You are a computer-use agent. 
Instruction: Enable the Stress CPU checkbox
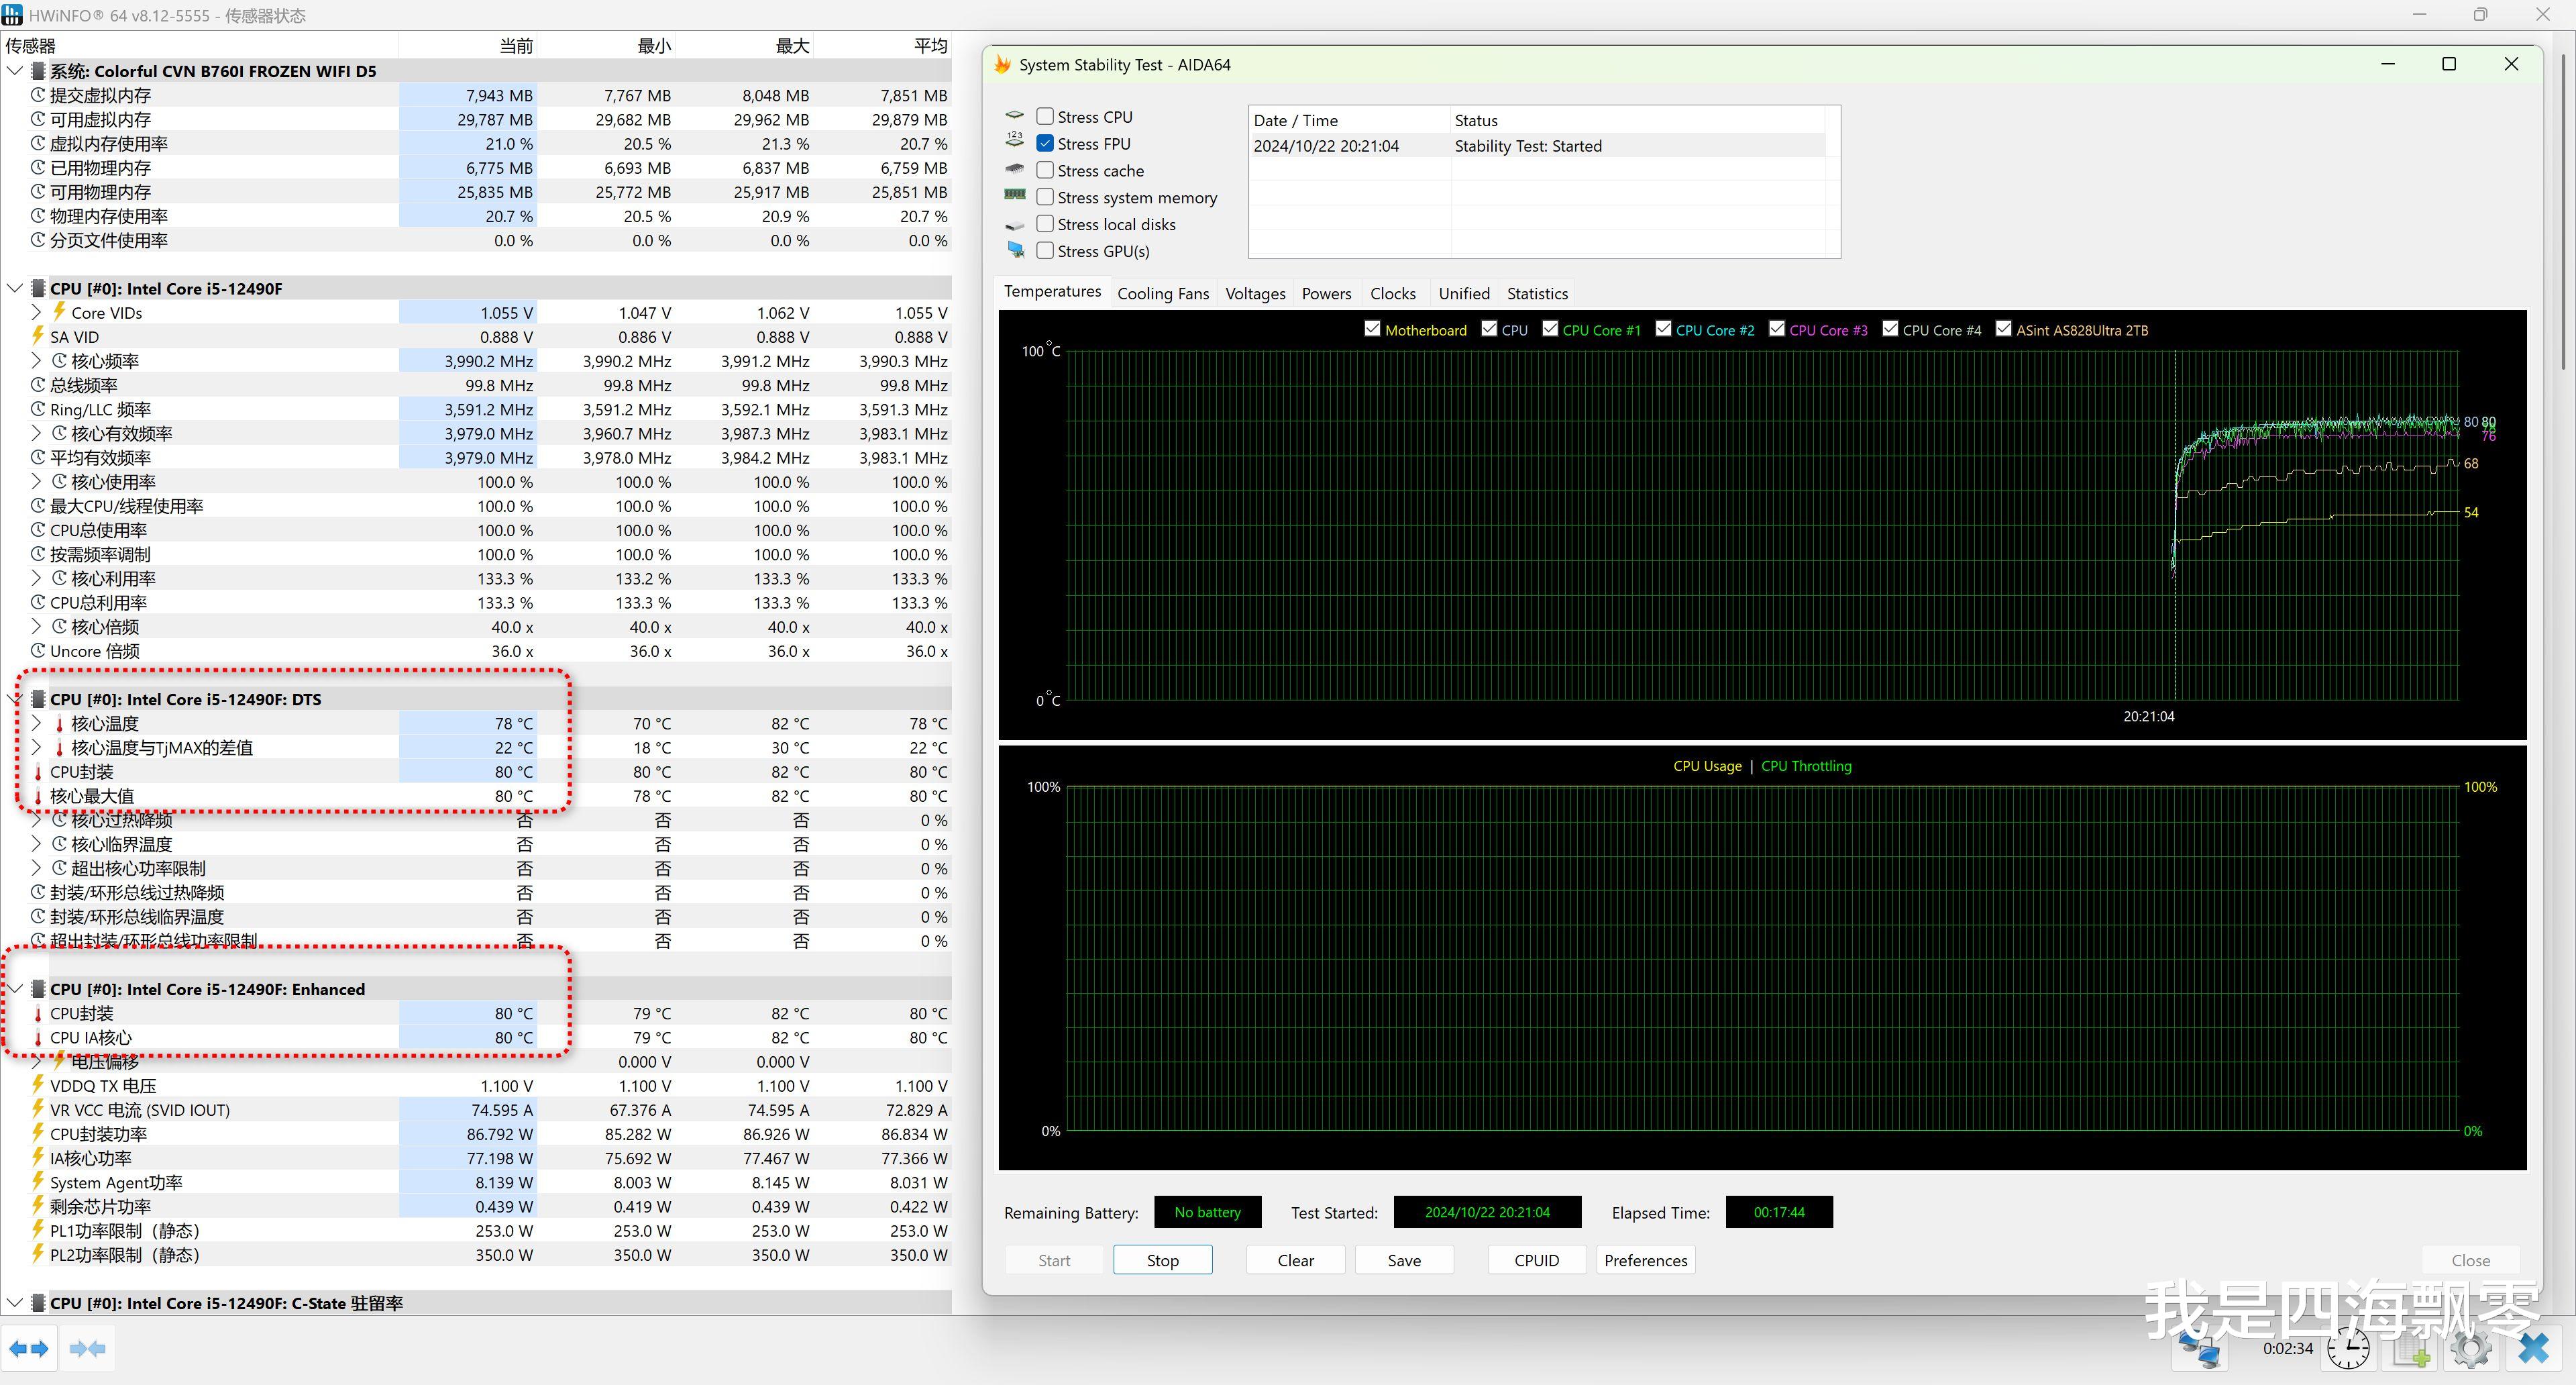coord(1045,117)
